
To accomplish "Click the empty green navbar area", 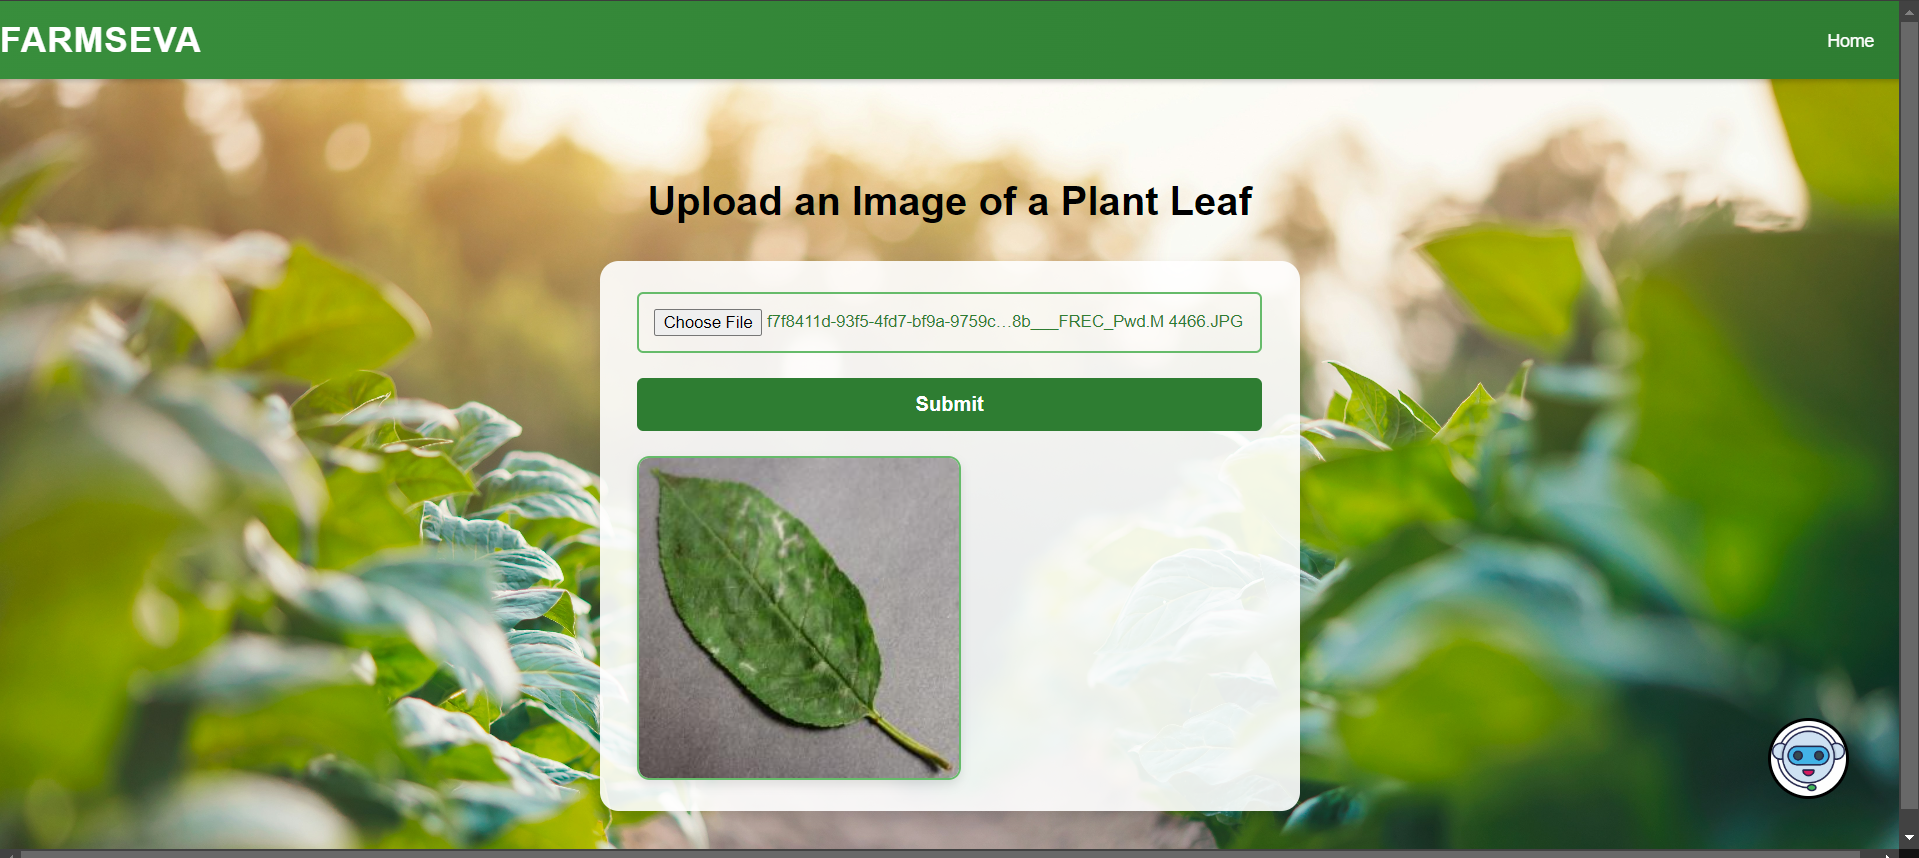I will (1000, 40).
